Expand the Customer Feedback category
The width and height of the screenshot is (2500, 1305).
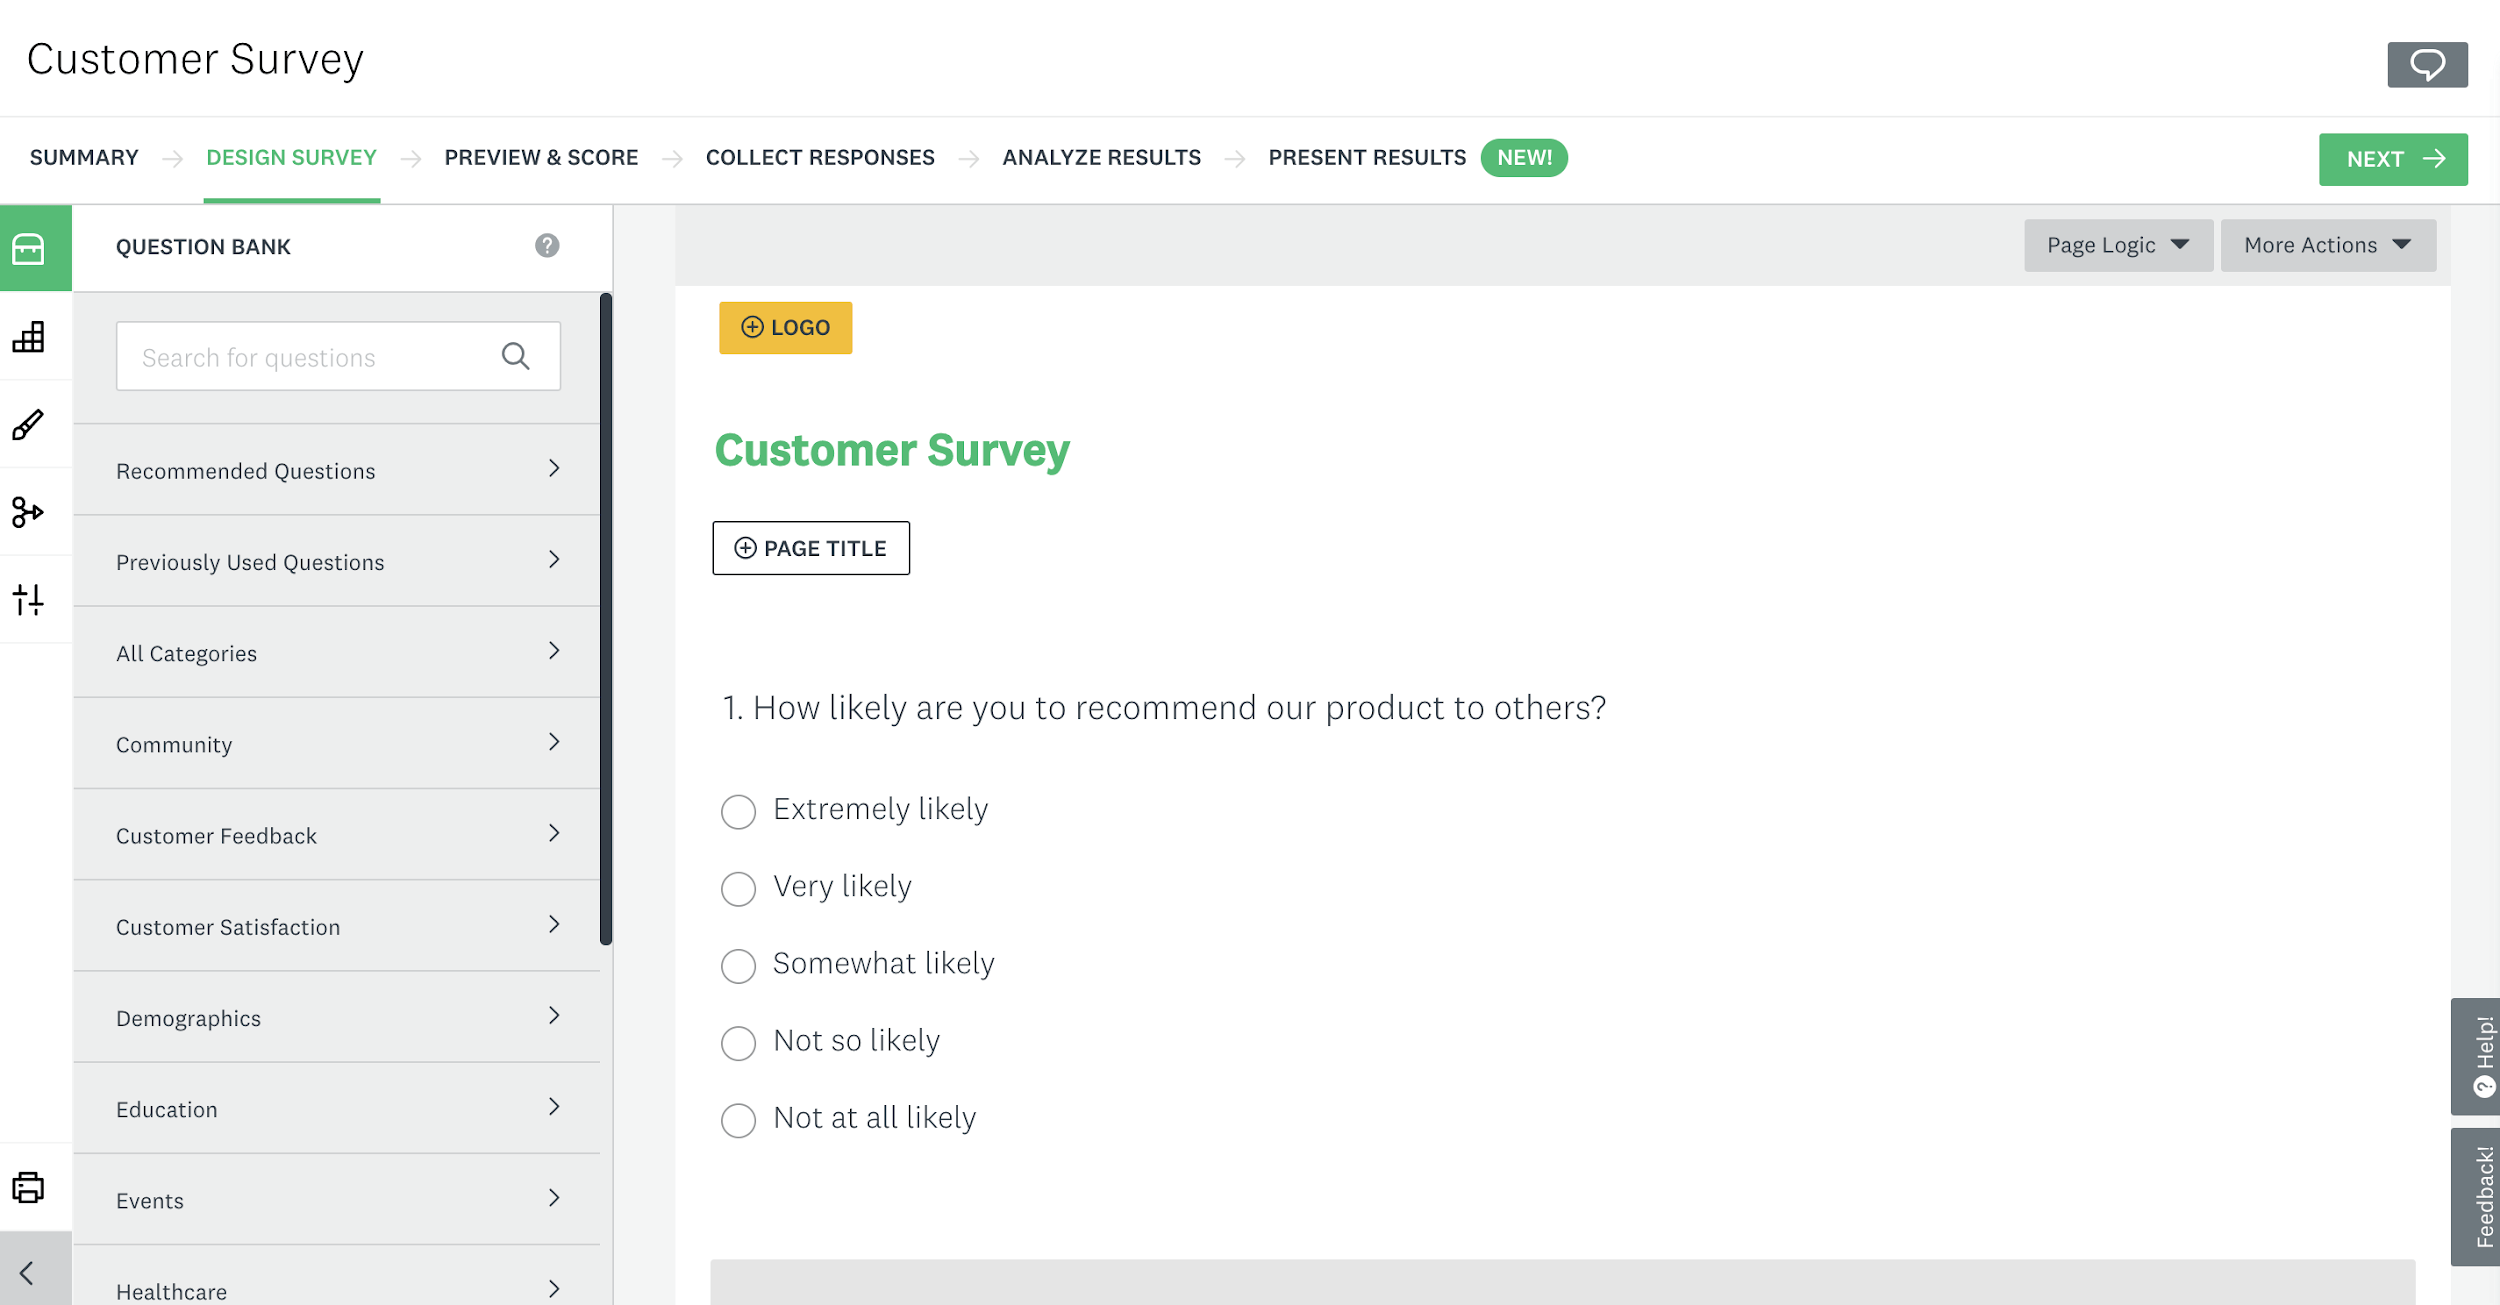(339, 835)
